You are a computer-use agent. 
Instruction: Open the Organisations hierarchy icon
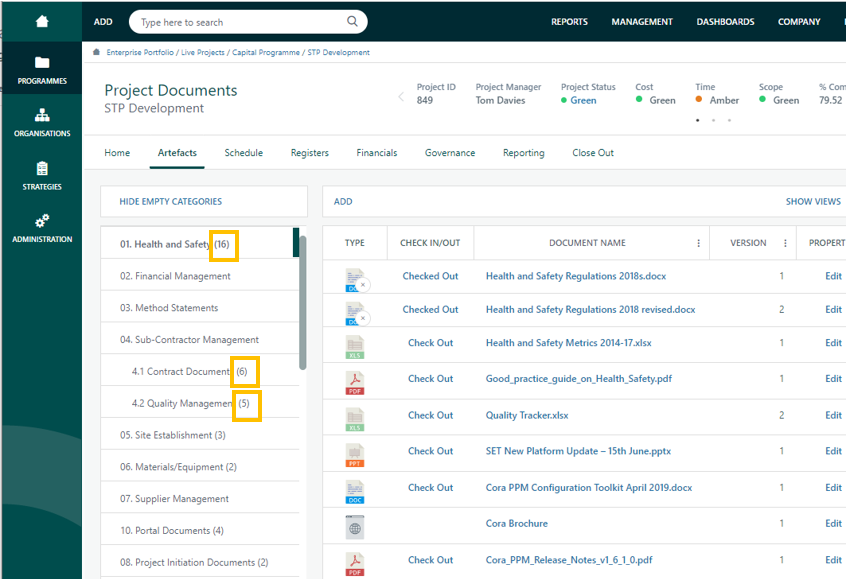click(42, 115)
